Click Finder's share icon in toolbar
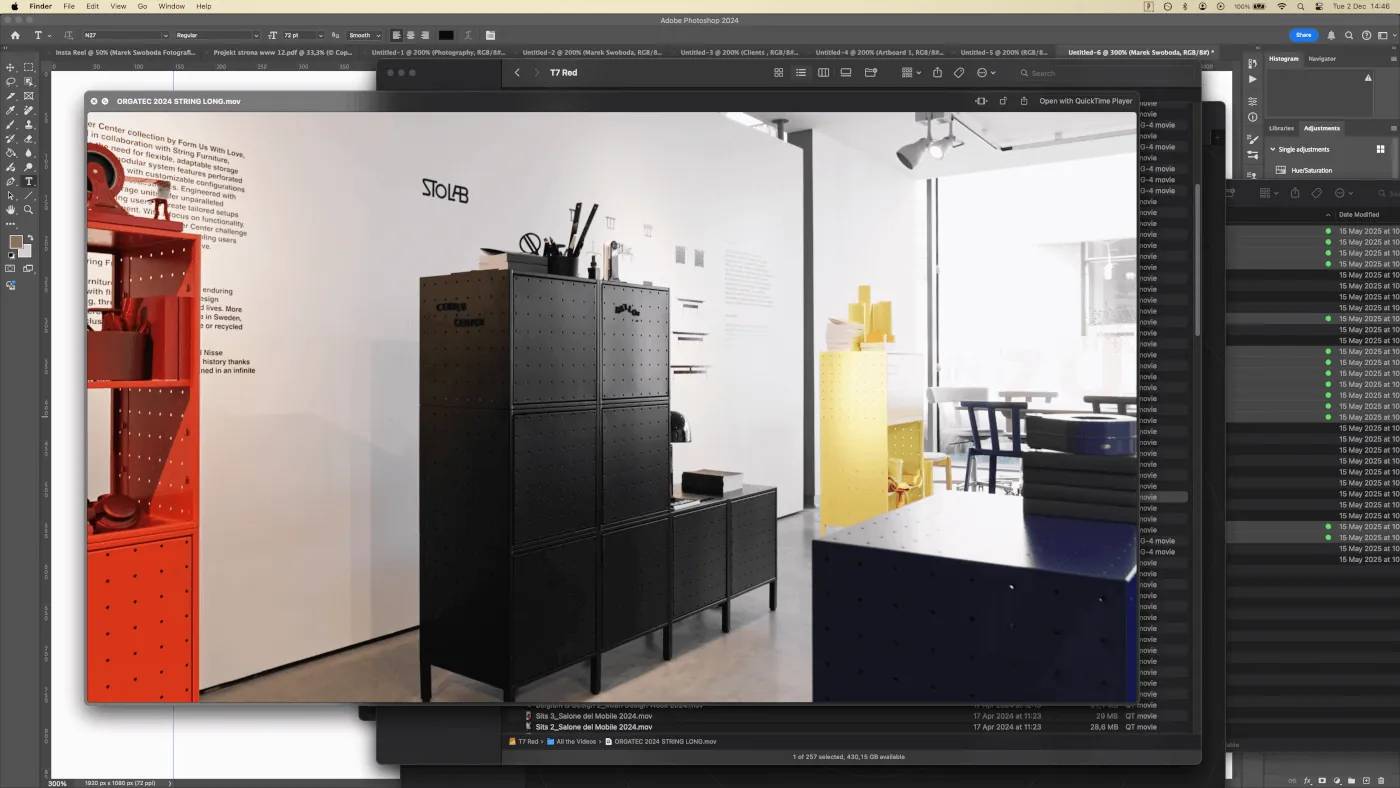Image resolution: width=1400 pixels, height=788 pixels. (937, 73)
